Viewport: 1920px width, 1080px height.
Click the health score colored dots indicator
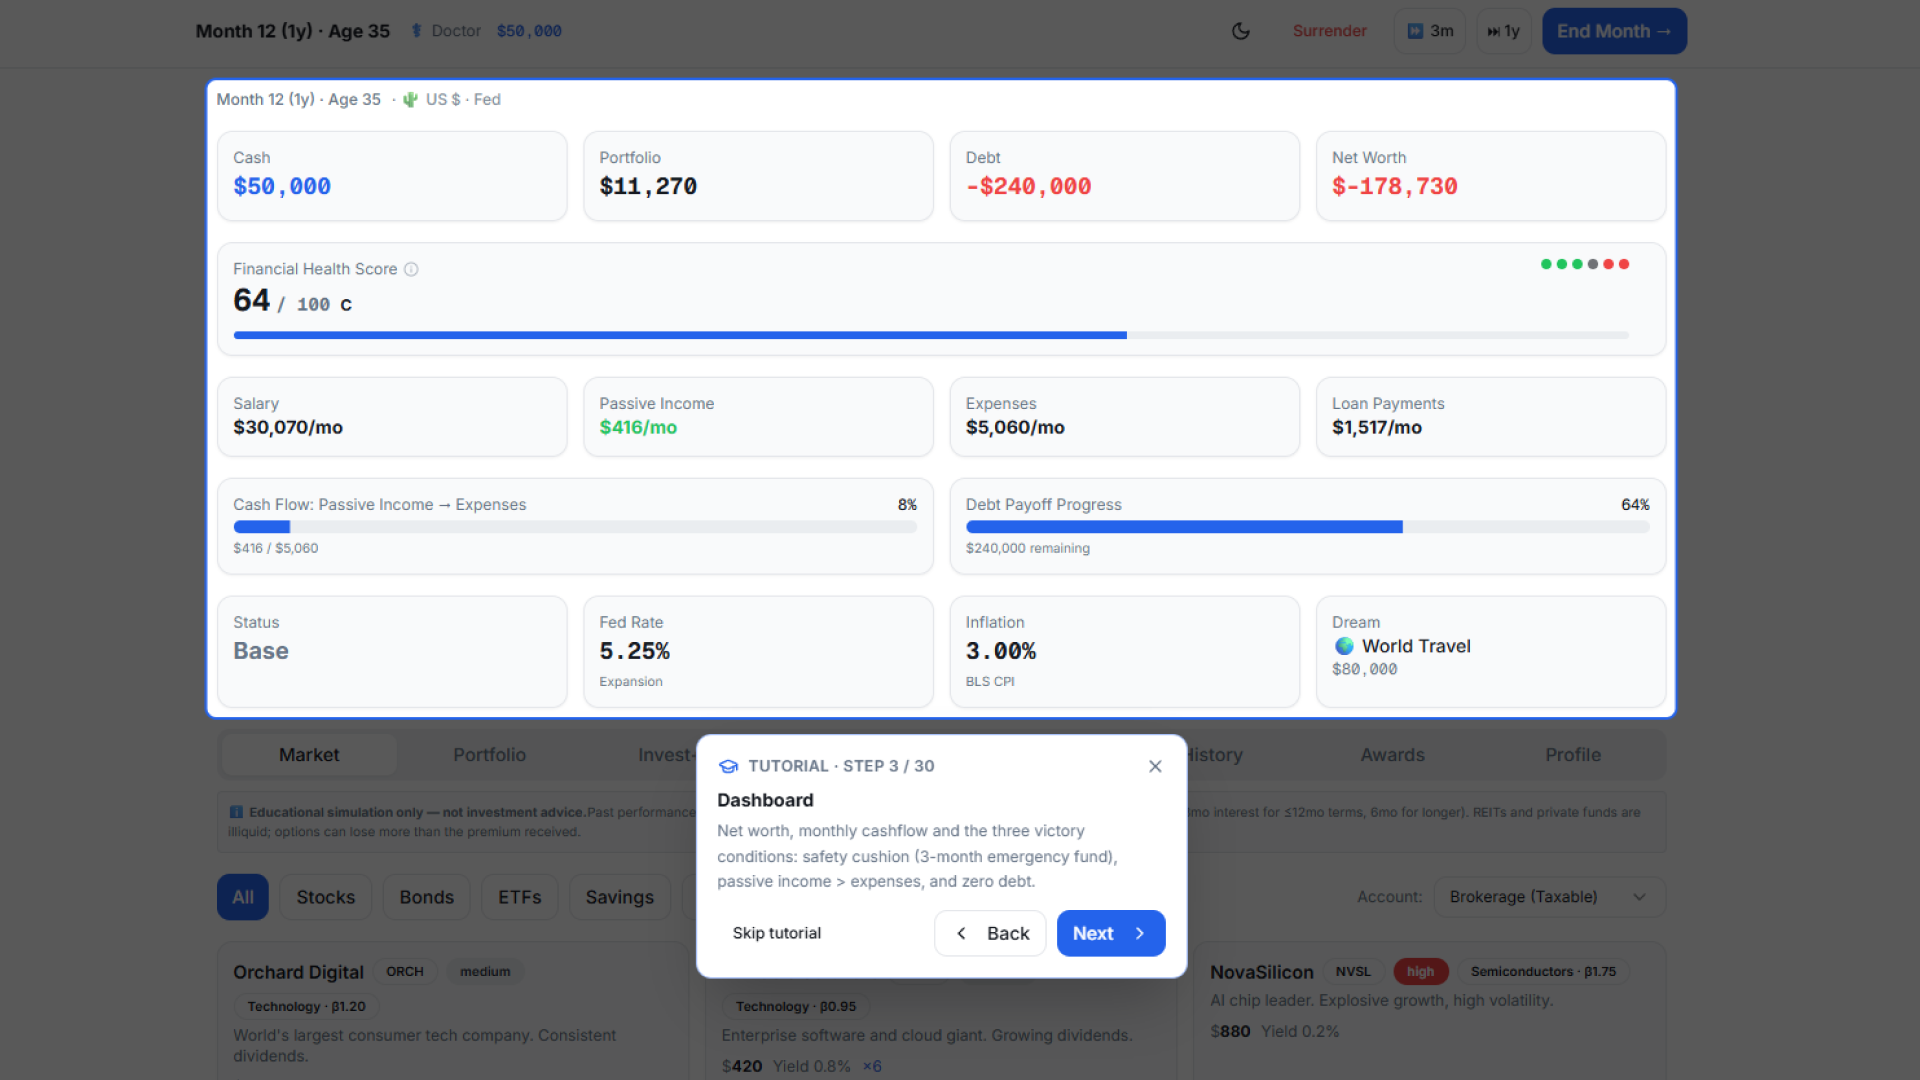click(x=1585, y=264)
